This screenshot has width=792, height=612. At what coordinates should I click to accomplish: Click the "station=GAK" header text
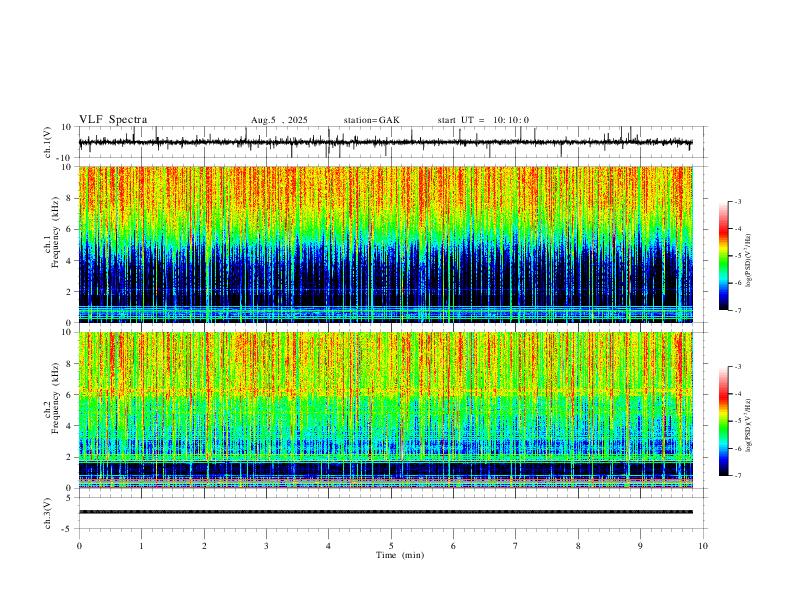(x=371, y=120)
